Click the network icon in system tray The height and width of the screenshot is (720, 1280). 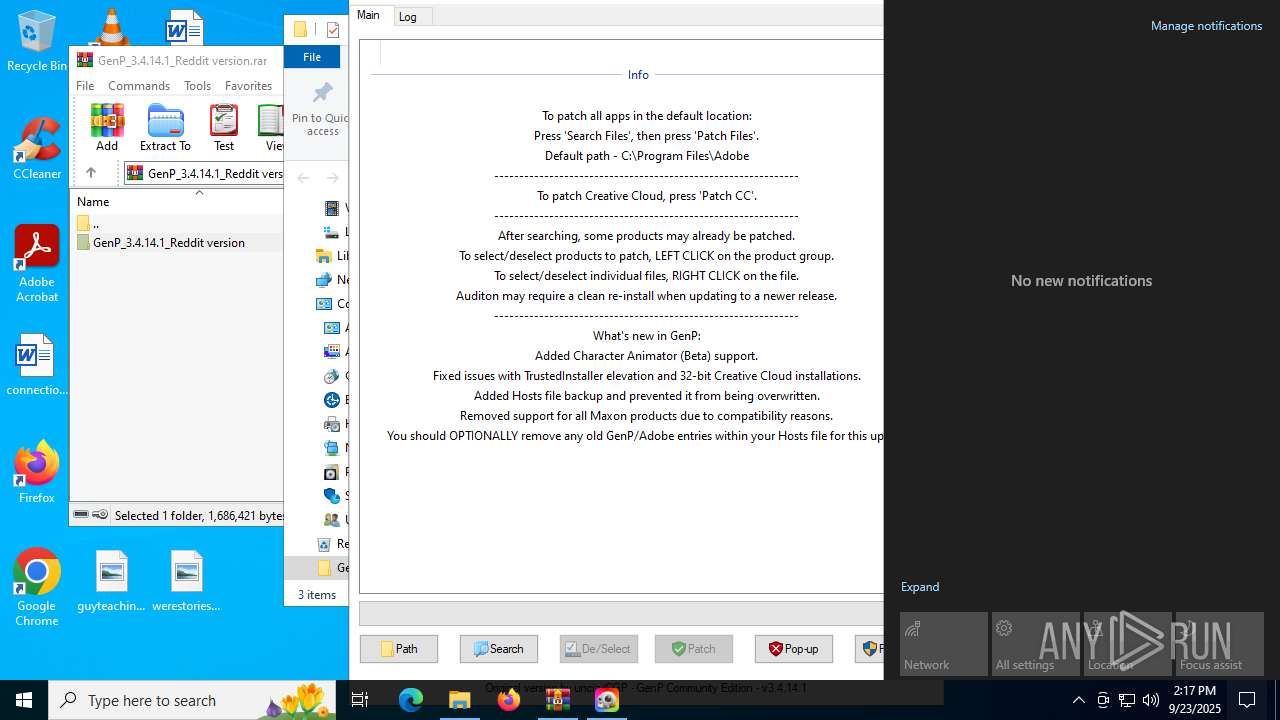tap(1127, 700)
